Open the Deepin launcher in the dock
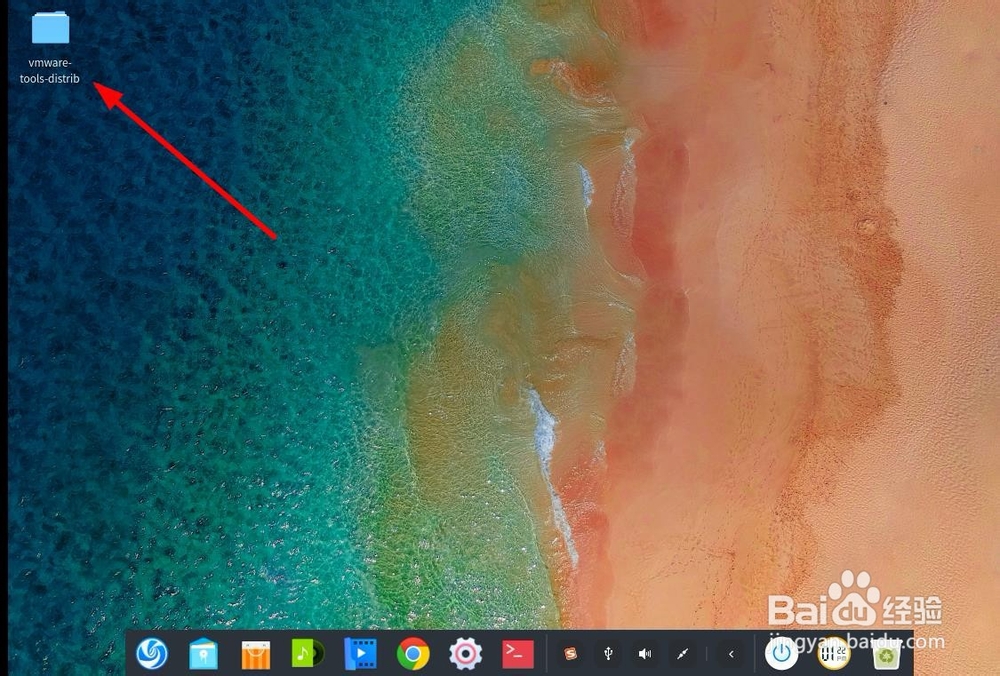Image resolution: width=1000 pixels, height=676 pixels. click(x=152, y=654)
